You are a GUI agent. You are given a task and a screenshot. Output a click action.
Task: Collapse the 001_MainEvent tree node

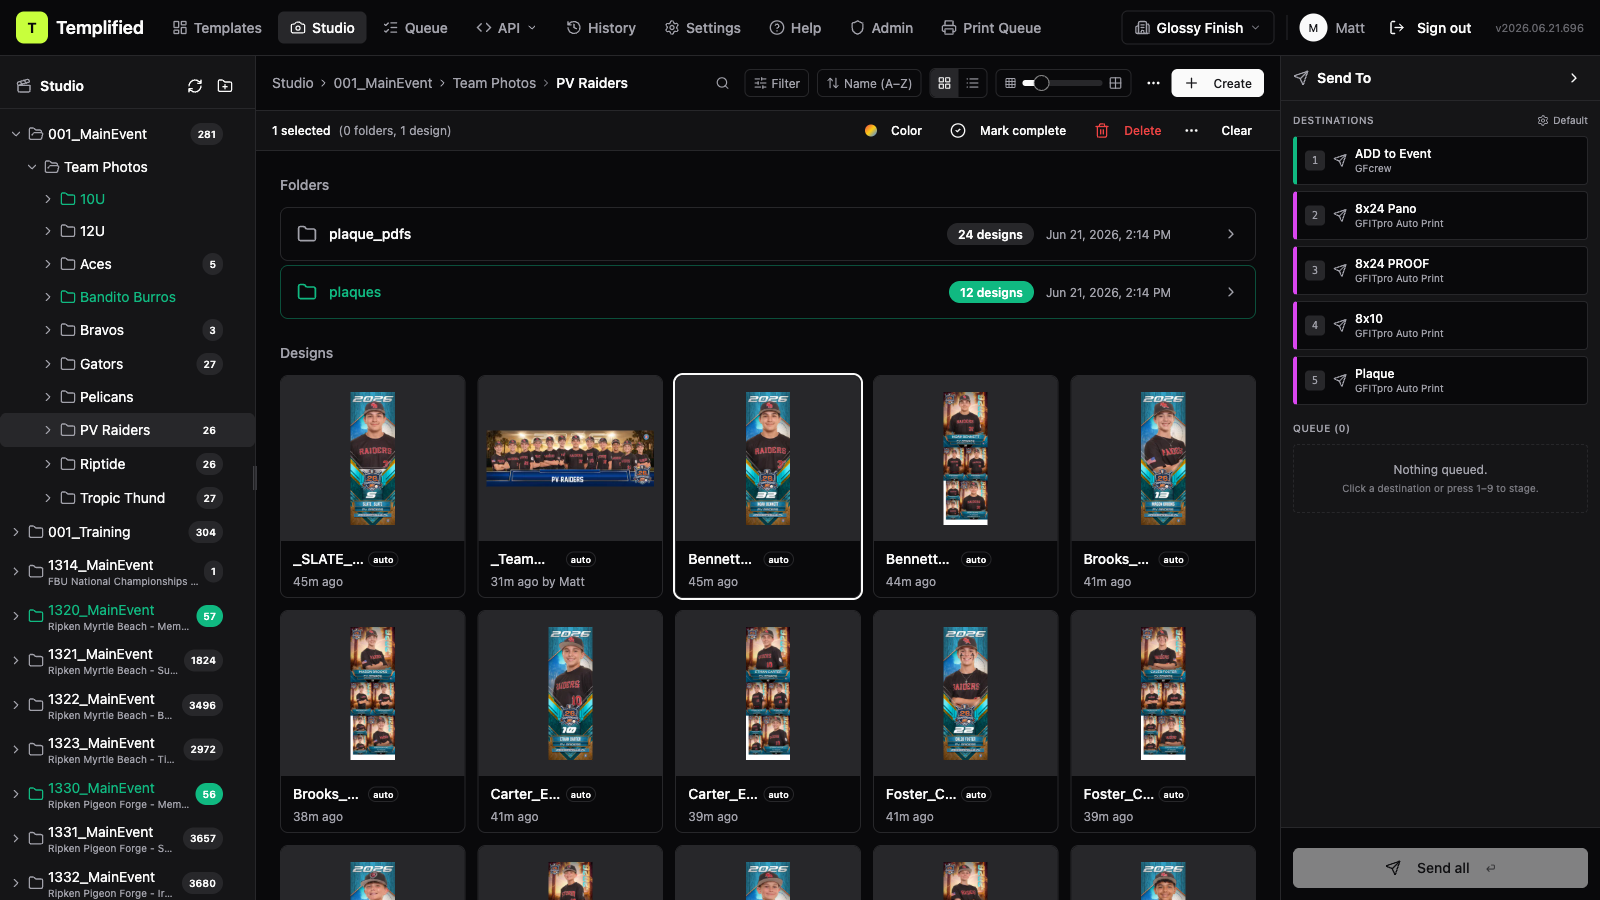pos(16,134)
